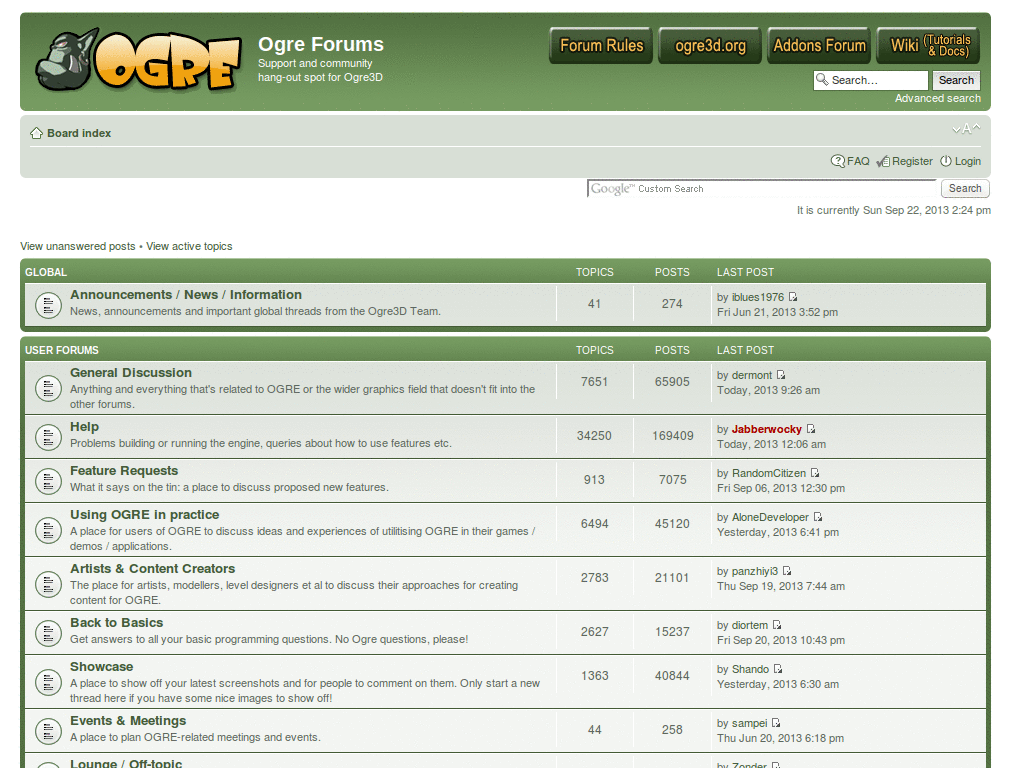The image size is (1024, 768).
Task: View latest post icon next to AloneDeveloper
Action: tap(818, 517)
